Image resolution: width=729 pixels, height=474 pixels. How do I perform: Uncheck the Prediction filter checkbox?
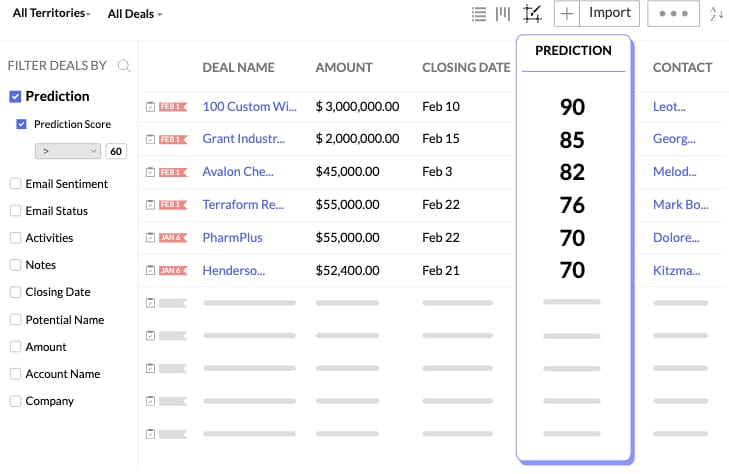click(15, 97)
